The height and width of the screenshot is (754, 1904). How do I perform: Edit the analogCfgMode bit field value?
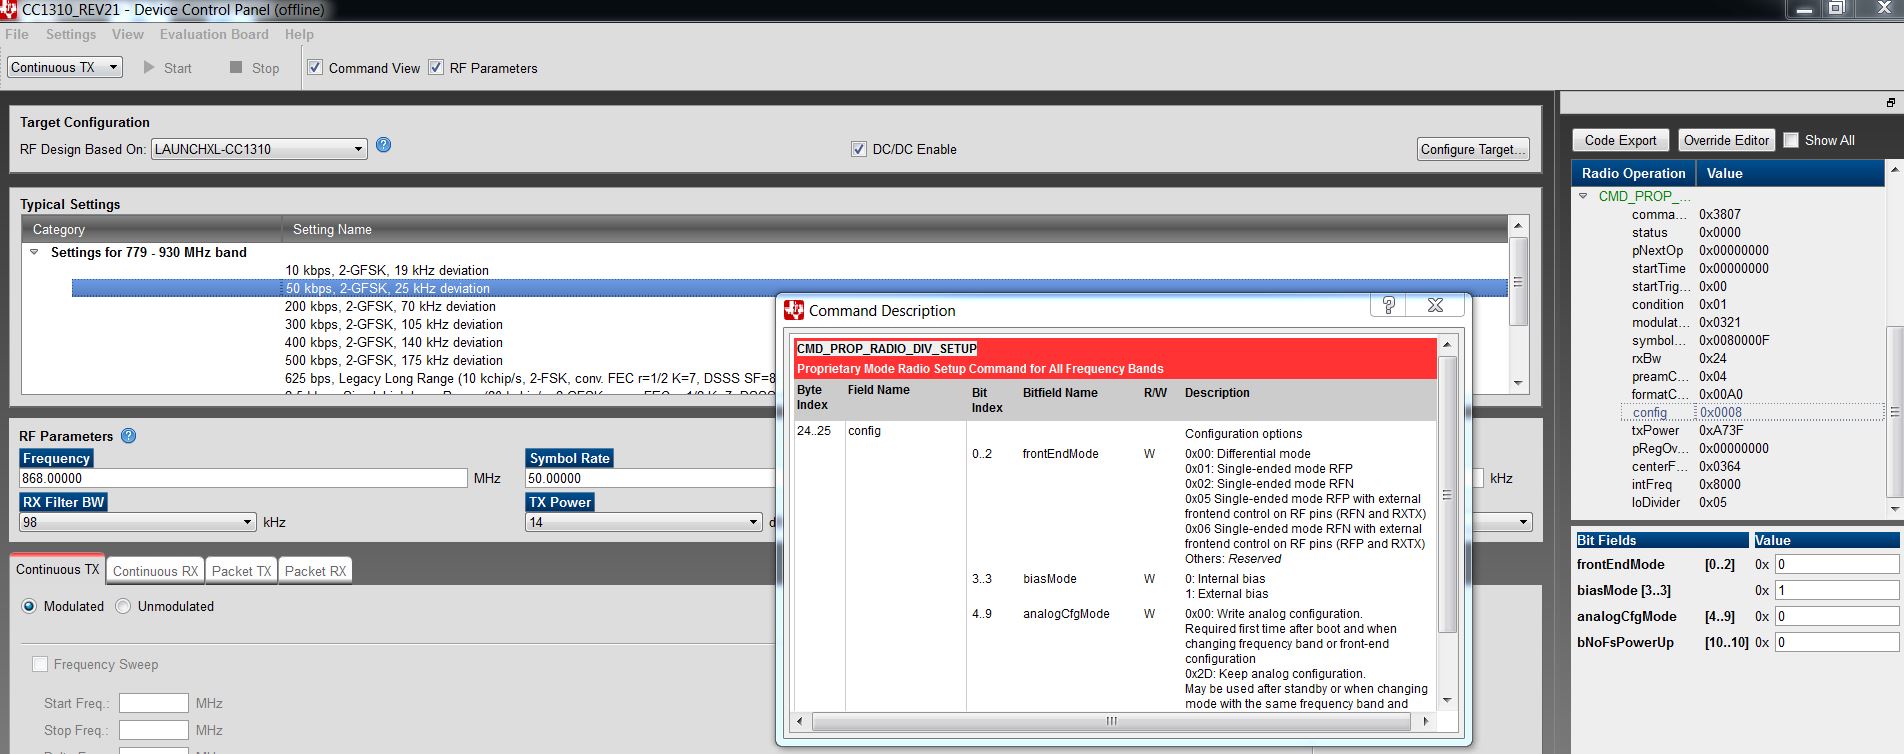[x=1837, y=616]
